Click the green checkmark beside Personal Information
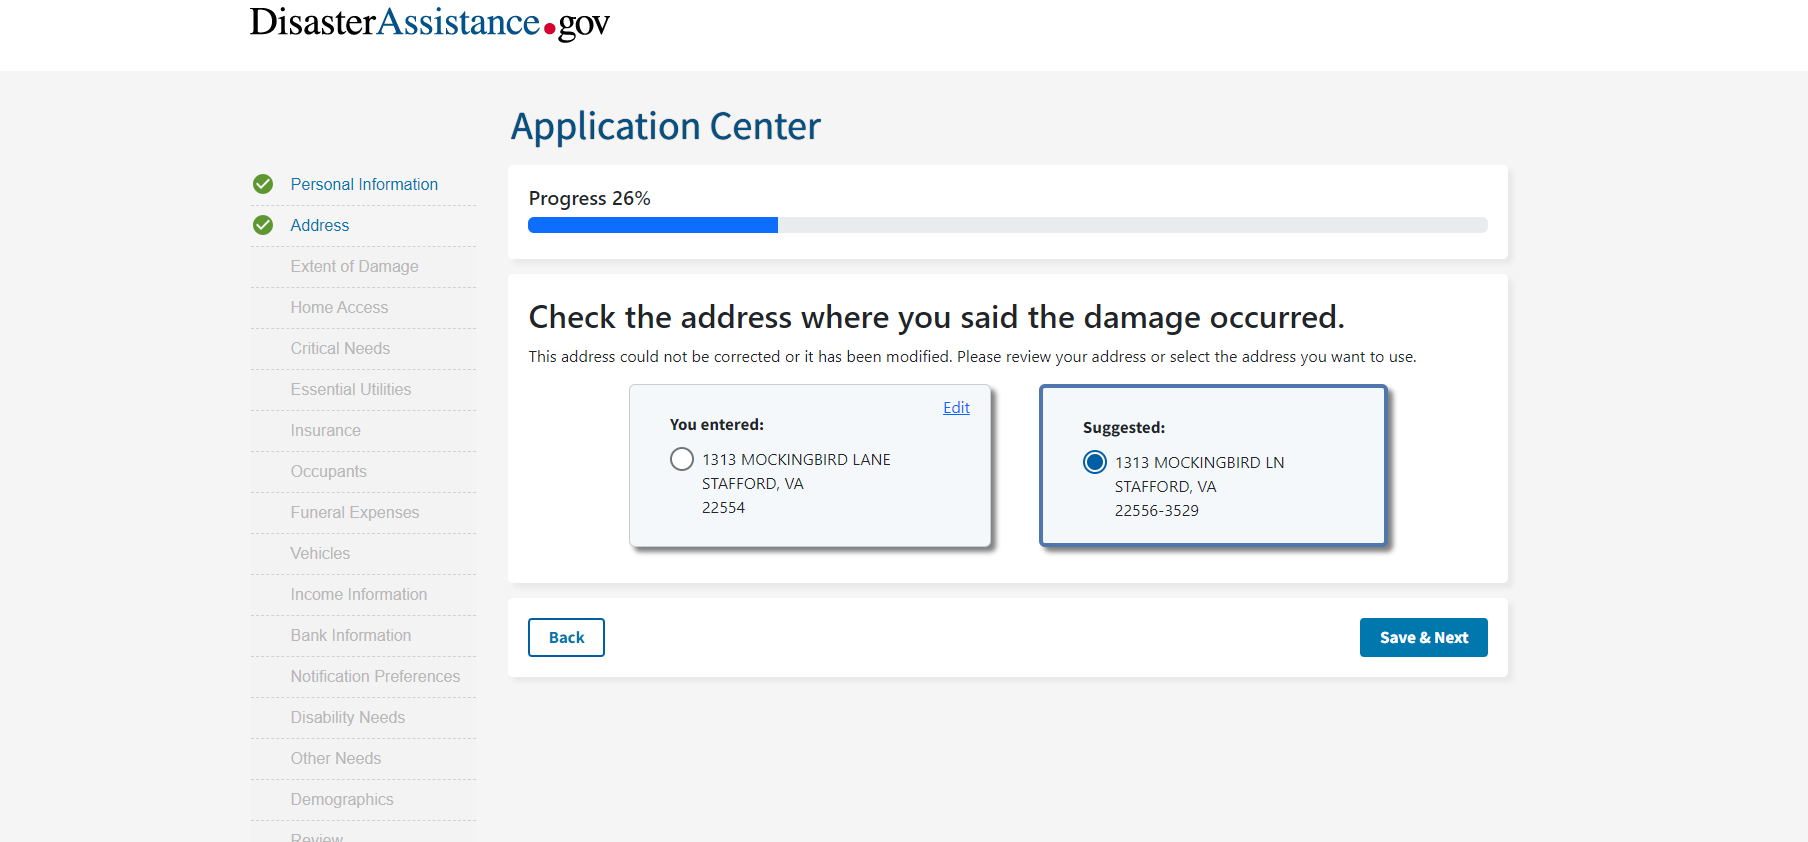The height and width of the screenshot is (842, 1808). (263, 184)
